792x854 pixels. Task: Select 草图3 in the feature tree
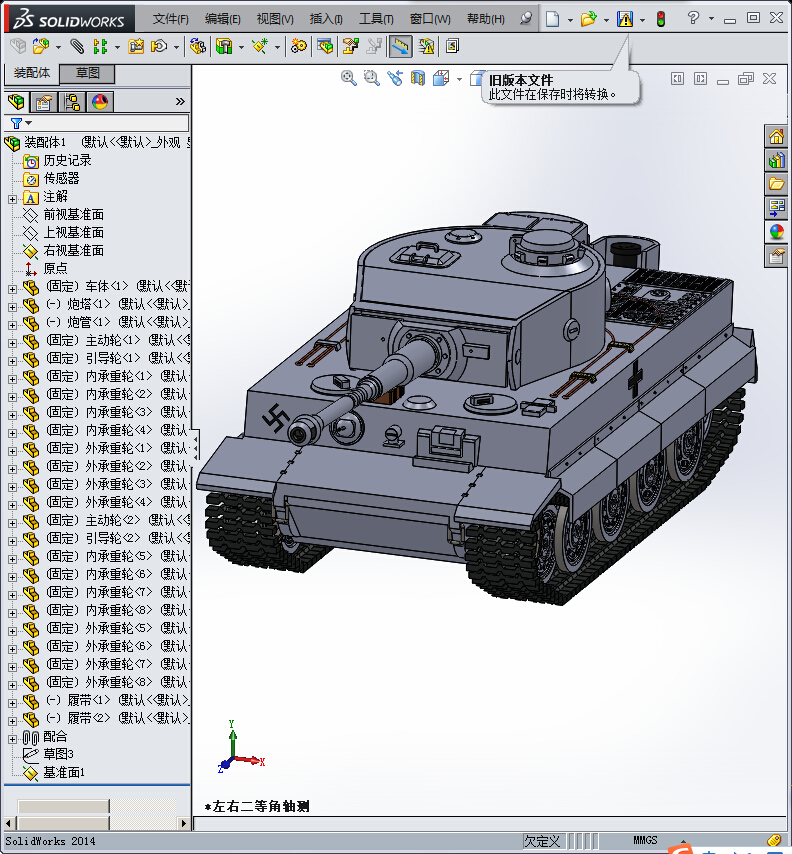(x=58, y=754)
